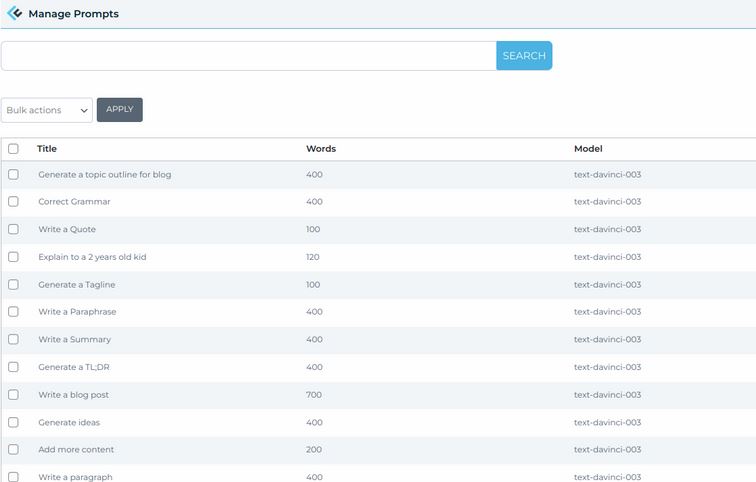Sort by the Words column header
The height and width of the screenshot is (482, 756).
tap(321, 149)
